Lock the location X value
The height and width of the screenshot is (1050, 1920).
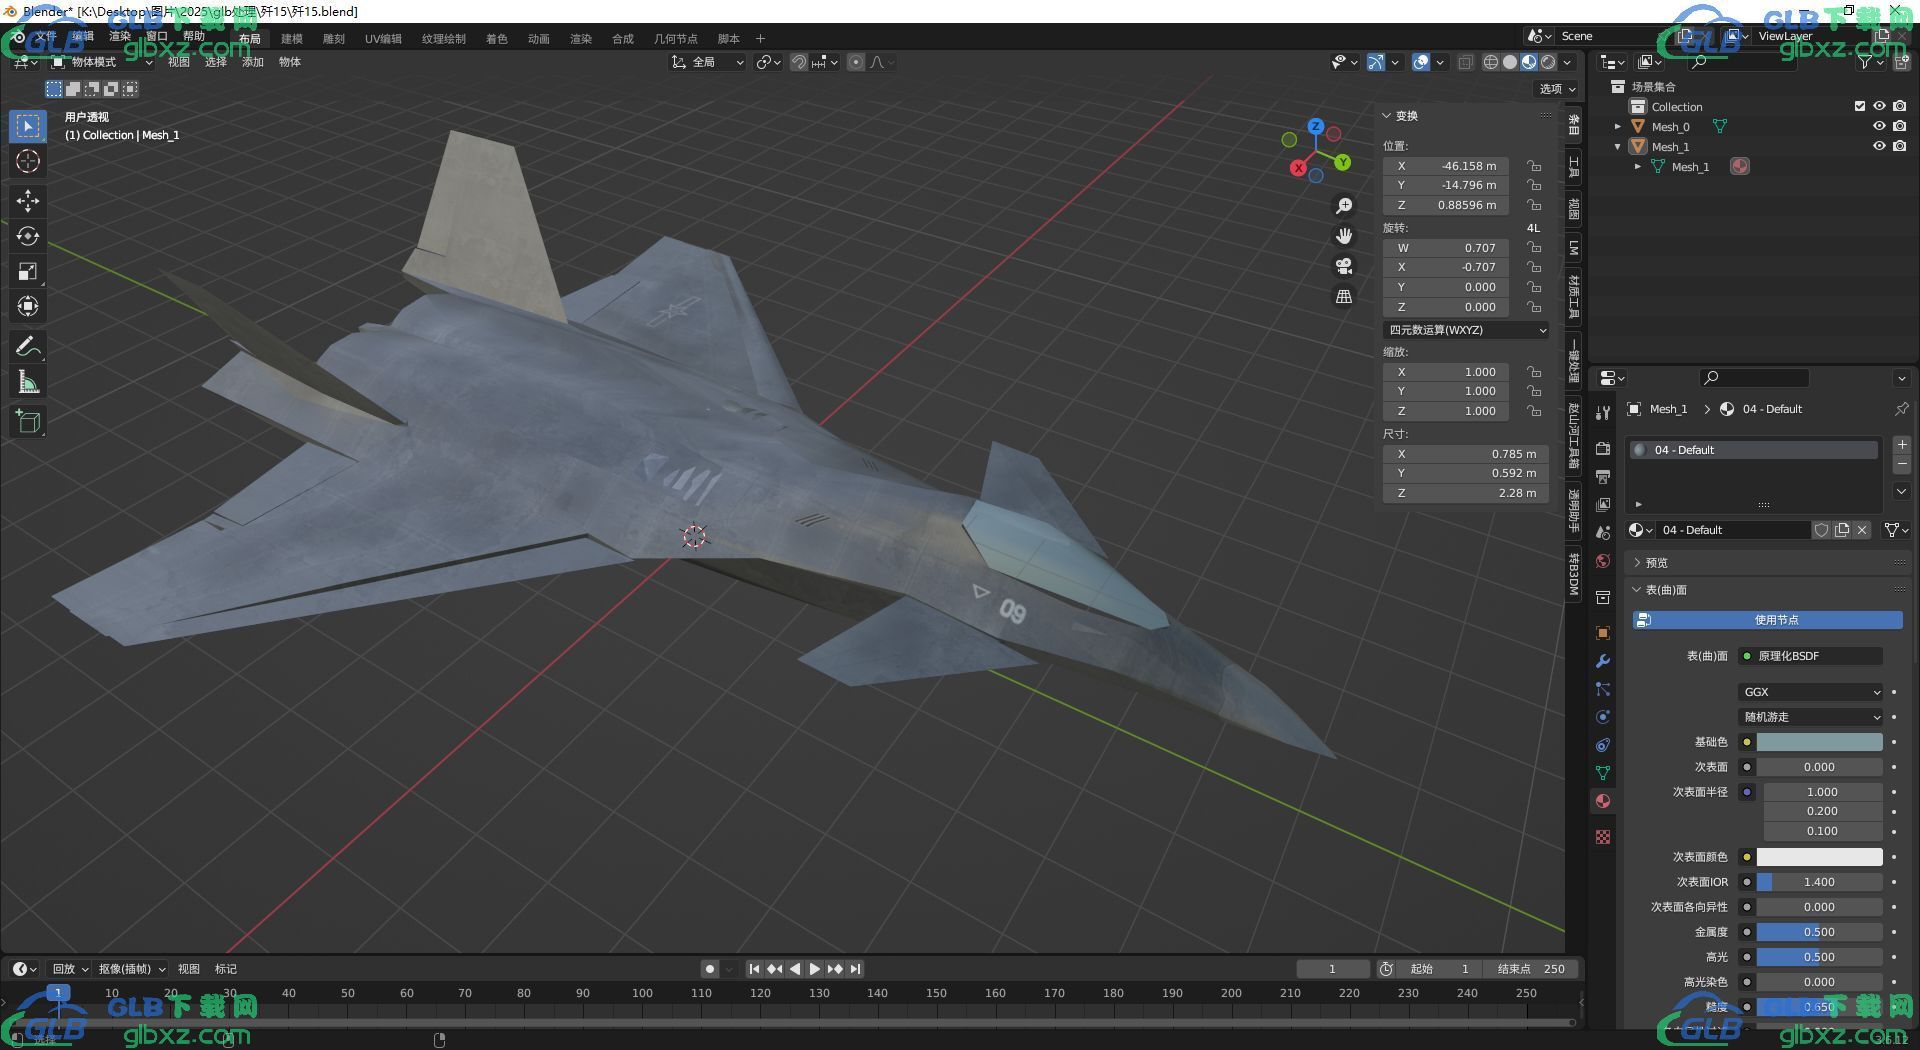click(x=1534, y=166)
